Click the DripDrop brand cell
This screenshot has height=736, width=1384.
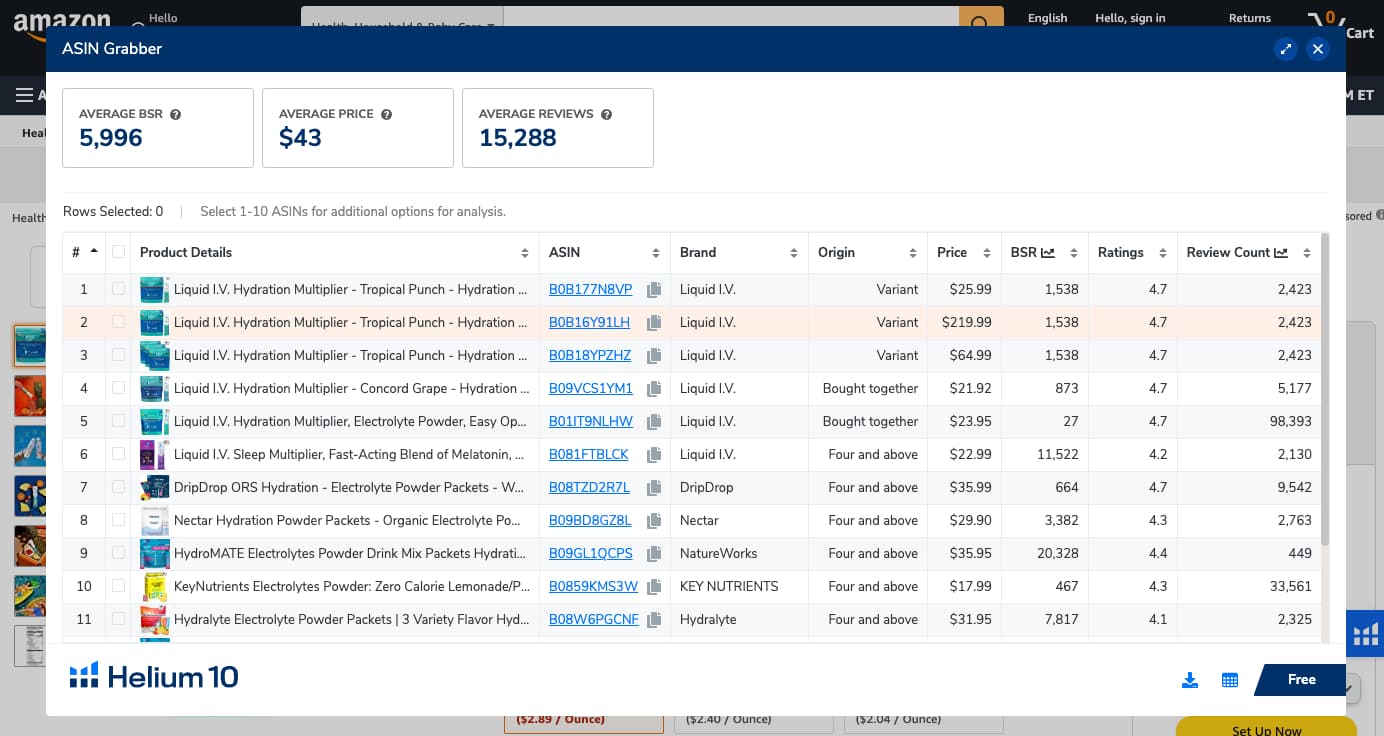[x=739, y=488]
